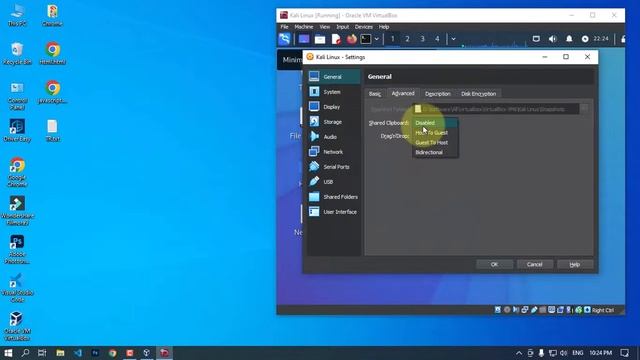Screen dimensions: 640x360
Task: Open the Storage settings category
Action: coord(333,122)
